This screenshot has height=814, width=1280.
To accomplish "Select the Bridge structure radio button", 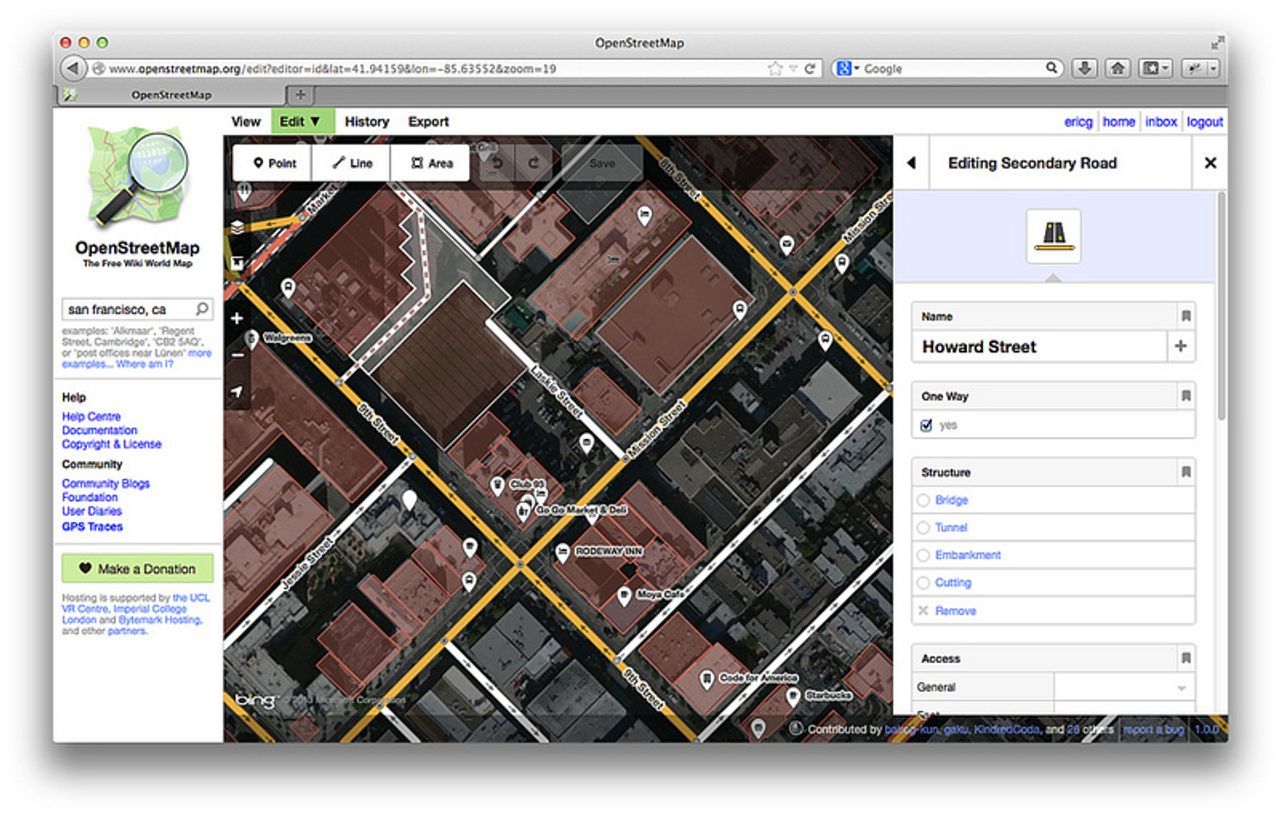I will click(x=923, y=500).
